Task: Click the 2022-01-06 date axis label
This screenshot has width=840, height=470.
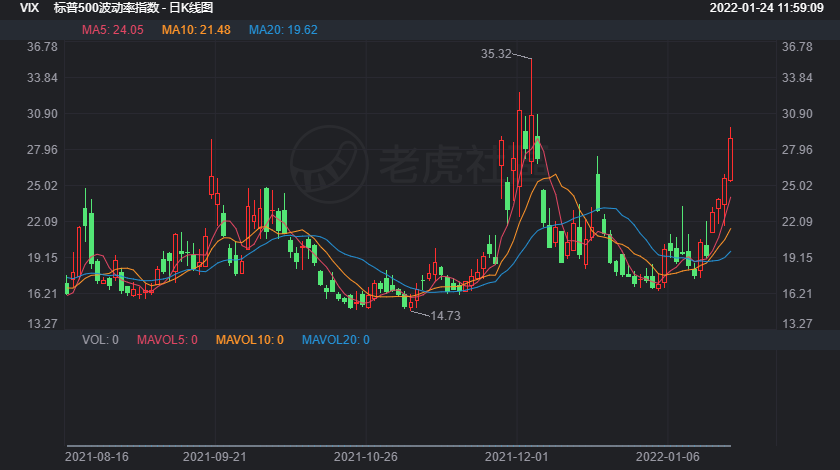Action: tap(668, 457)
